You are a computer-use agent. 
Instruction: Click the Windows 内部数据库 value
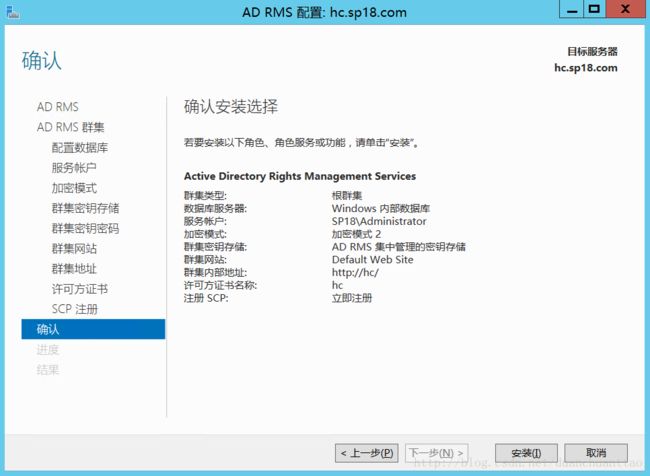(381, 209)
